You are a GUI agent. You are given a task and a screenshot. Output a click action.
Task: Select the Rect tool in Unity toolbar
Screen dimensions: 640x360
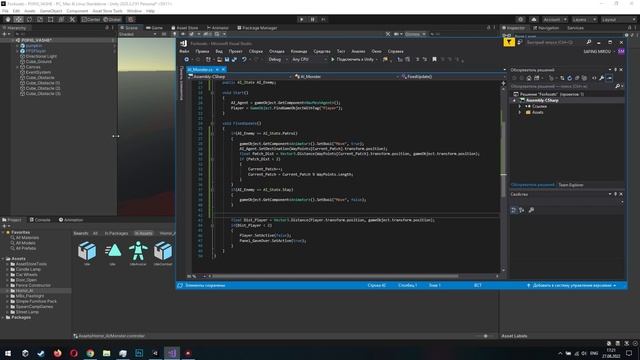[x=50, y=19]
